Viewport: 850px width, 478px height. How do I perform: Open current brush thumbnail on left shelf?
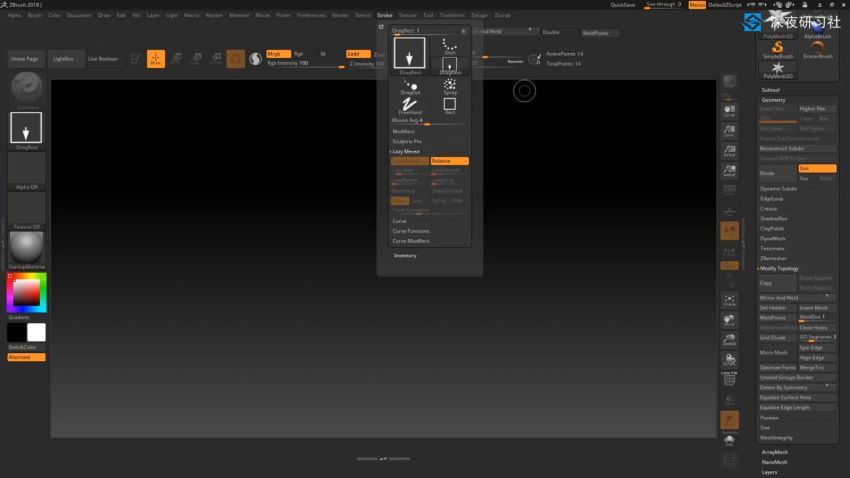(27, 89)
